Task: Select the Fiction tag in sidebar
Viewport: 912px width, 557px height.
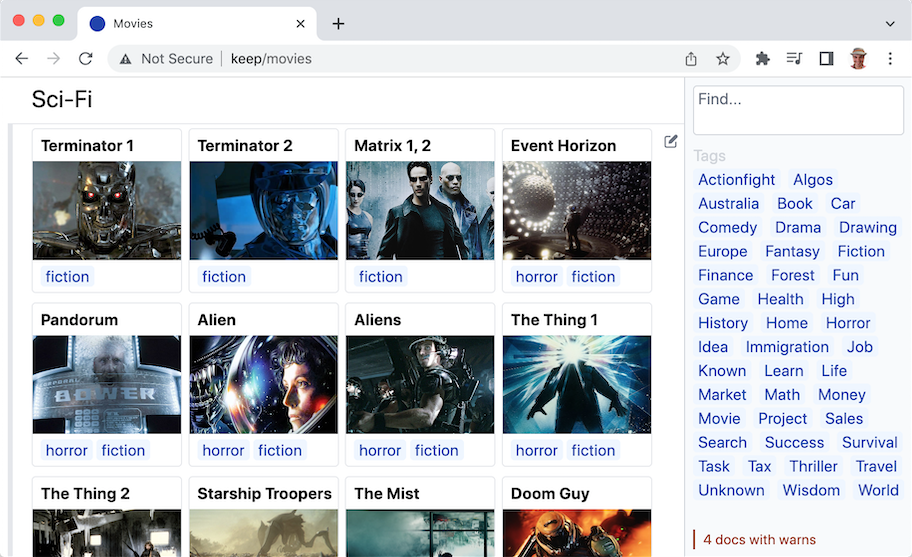Action: click(861, 251)
